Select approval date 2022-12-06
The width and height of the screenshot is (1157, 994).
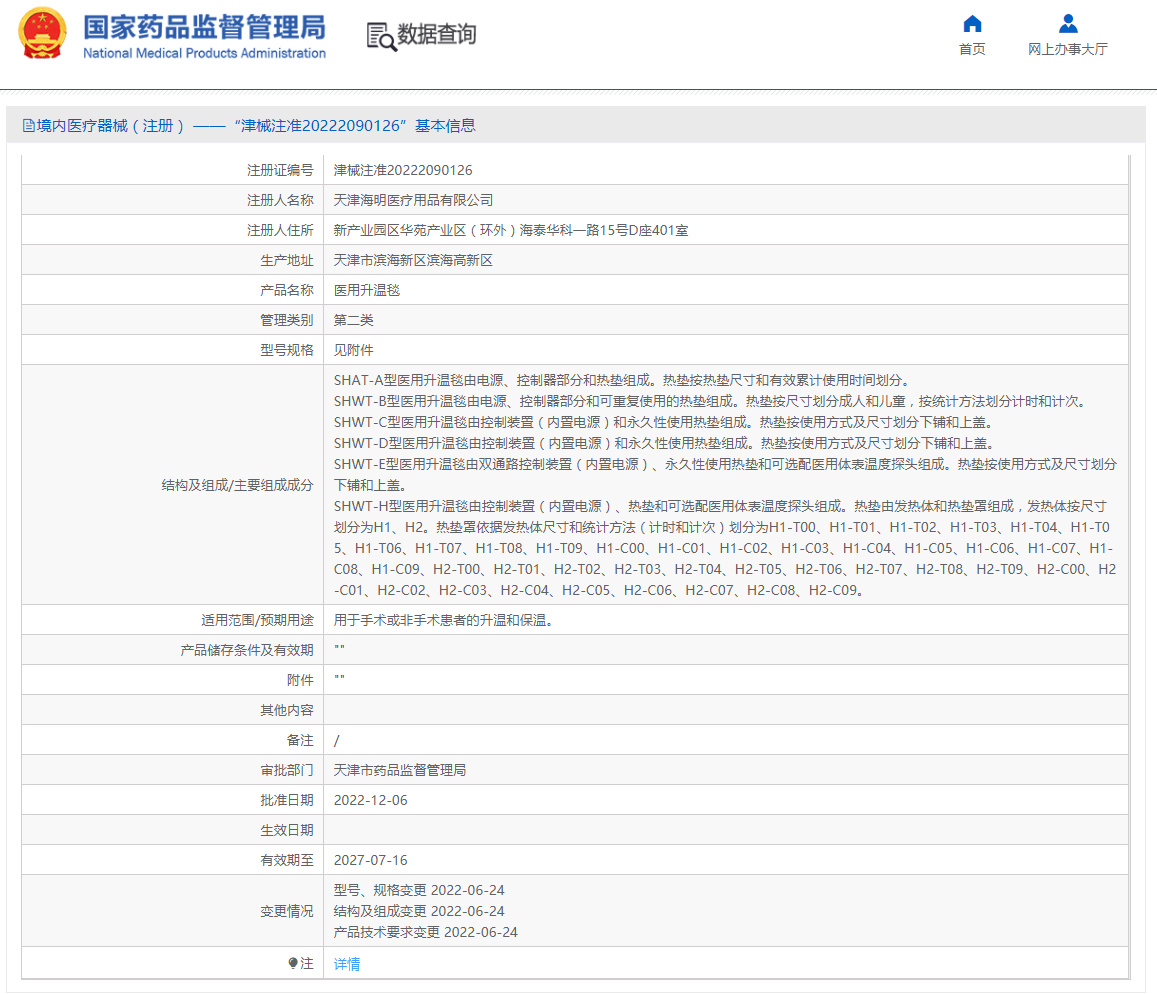coord(370,800)
